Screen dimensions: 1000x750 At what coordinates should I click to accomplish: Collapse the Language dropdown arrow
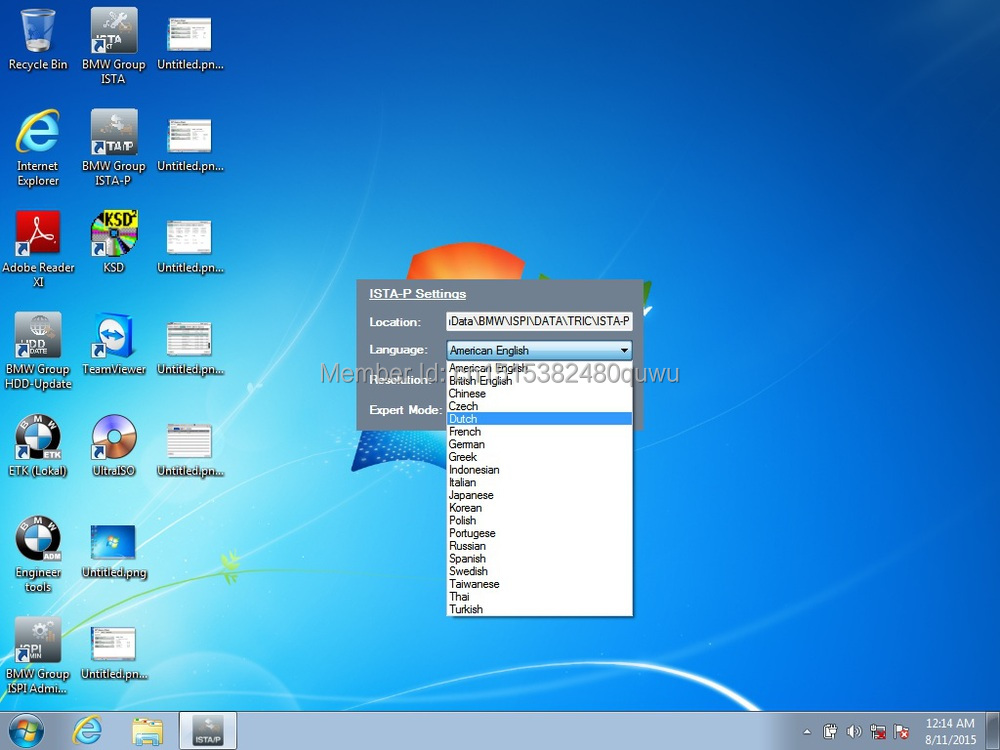[624, 350]
